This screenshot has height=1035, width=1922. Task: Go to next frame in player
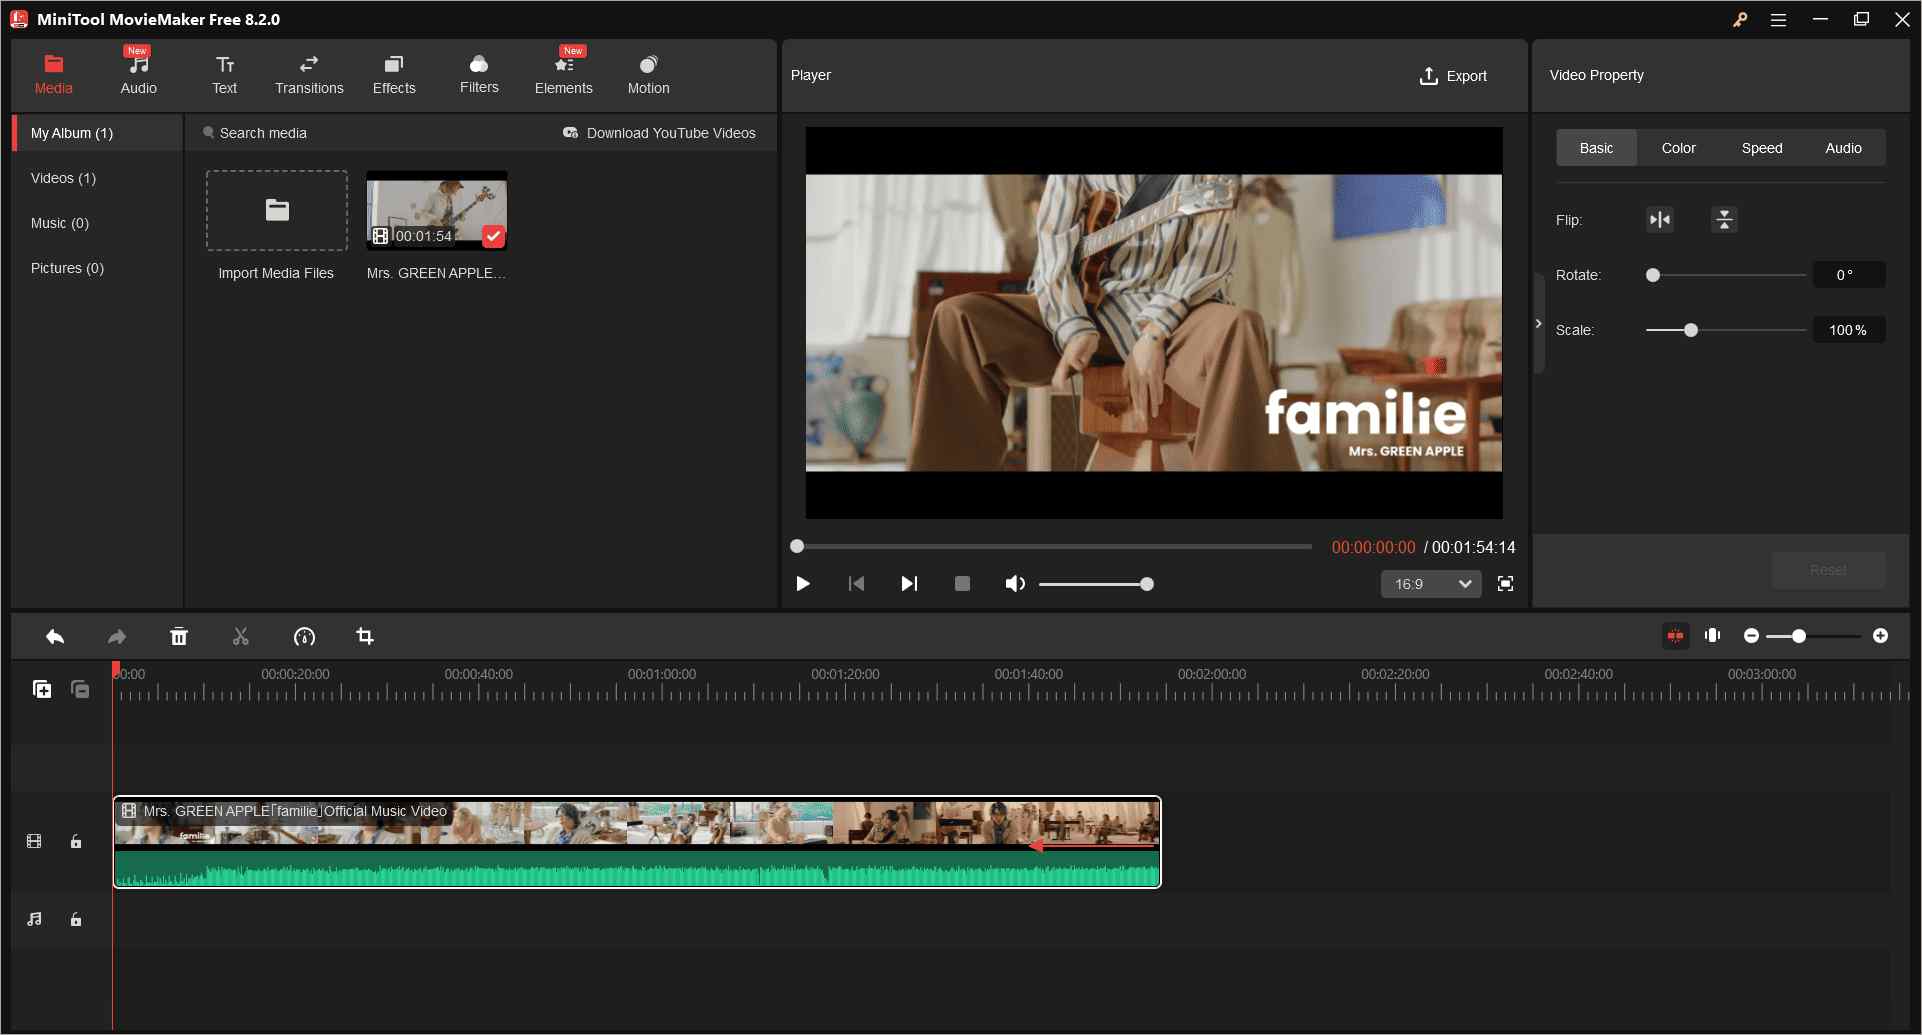pos(909,584)
